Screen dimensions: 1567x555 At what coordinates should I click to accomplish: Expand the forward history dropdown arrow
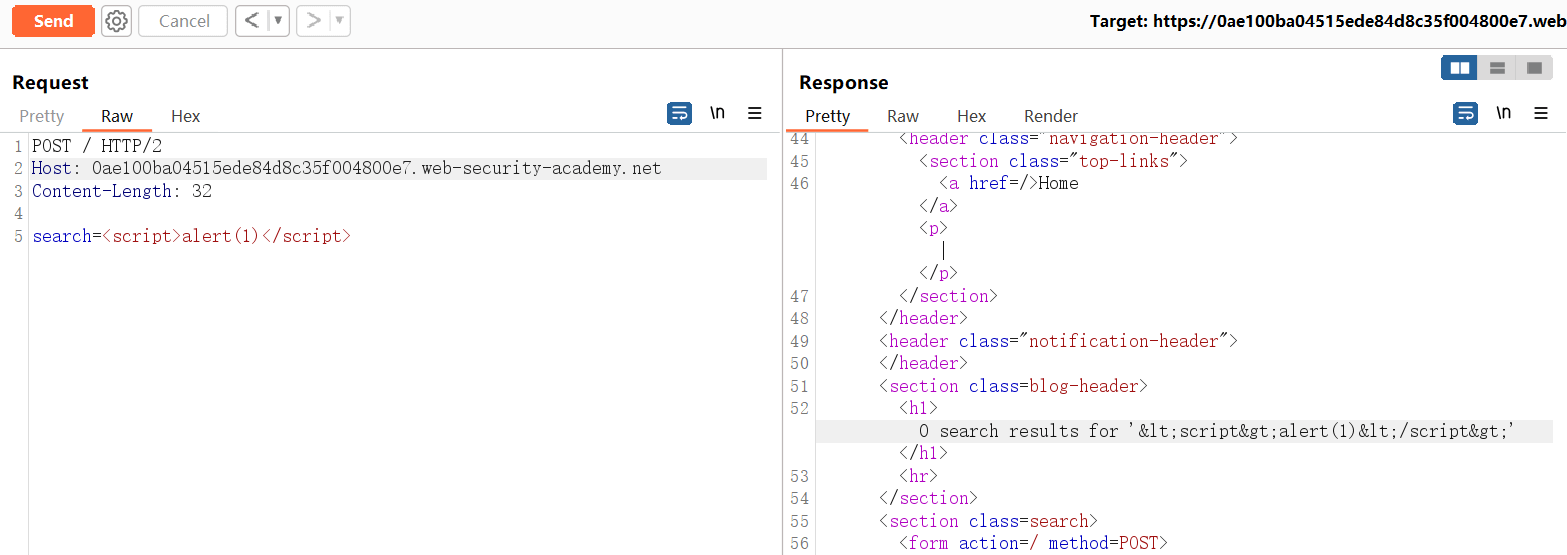pos(339,21)
